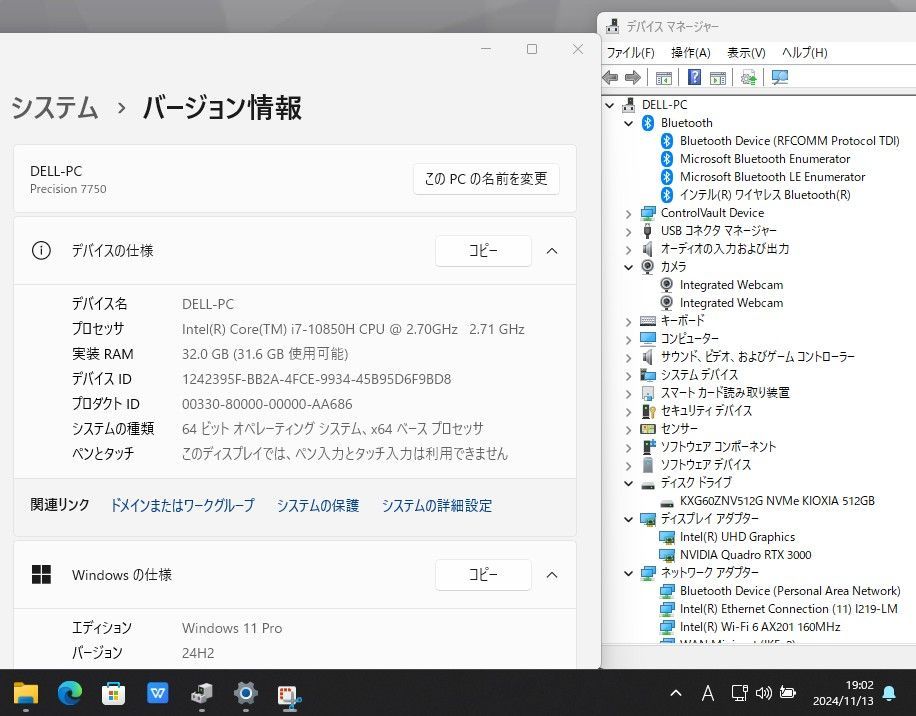Select Microsoft Bluetooth Enumerator
916x716 pixels.
(x=765, y=159)
